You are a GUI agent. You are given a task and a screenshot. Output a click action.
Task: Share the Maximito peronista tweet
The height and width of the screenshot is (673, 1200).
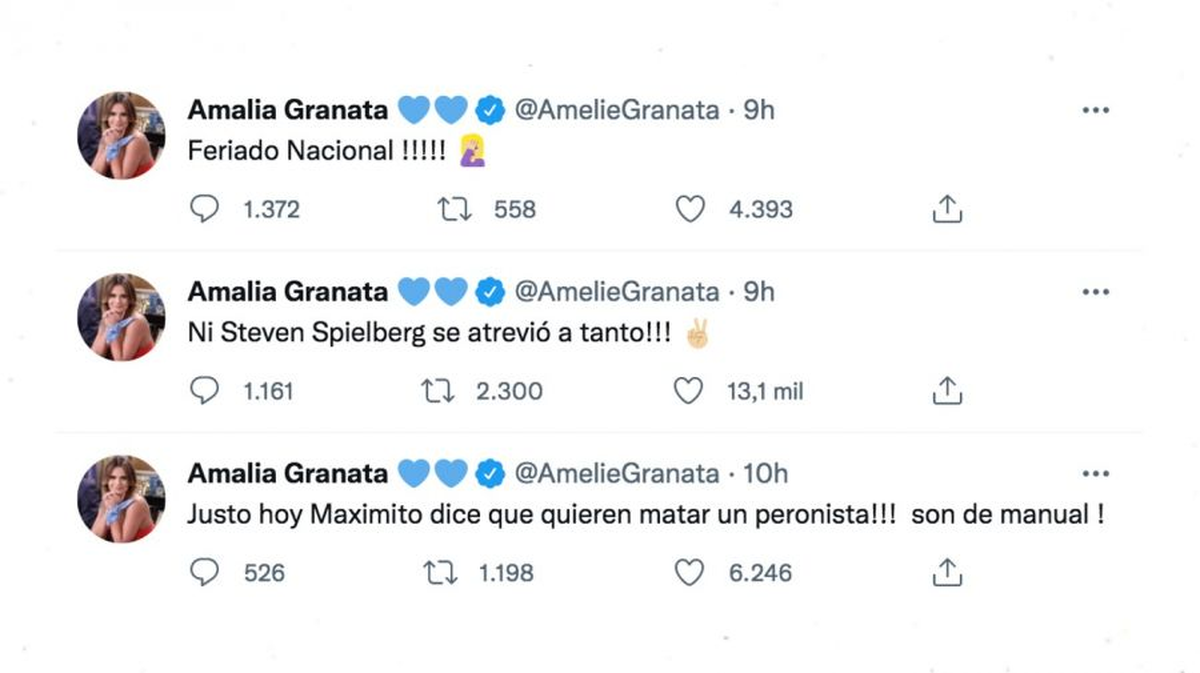point(946,572)
